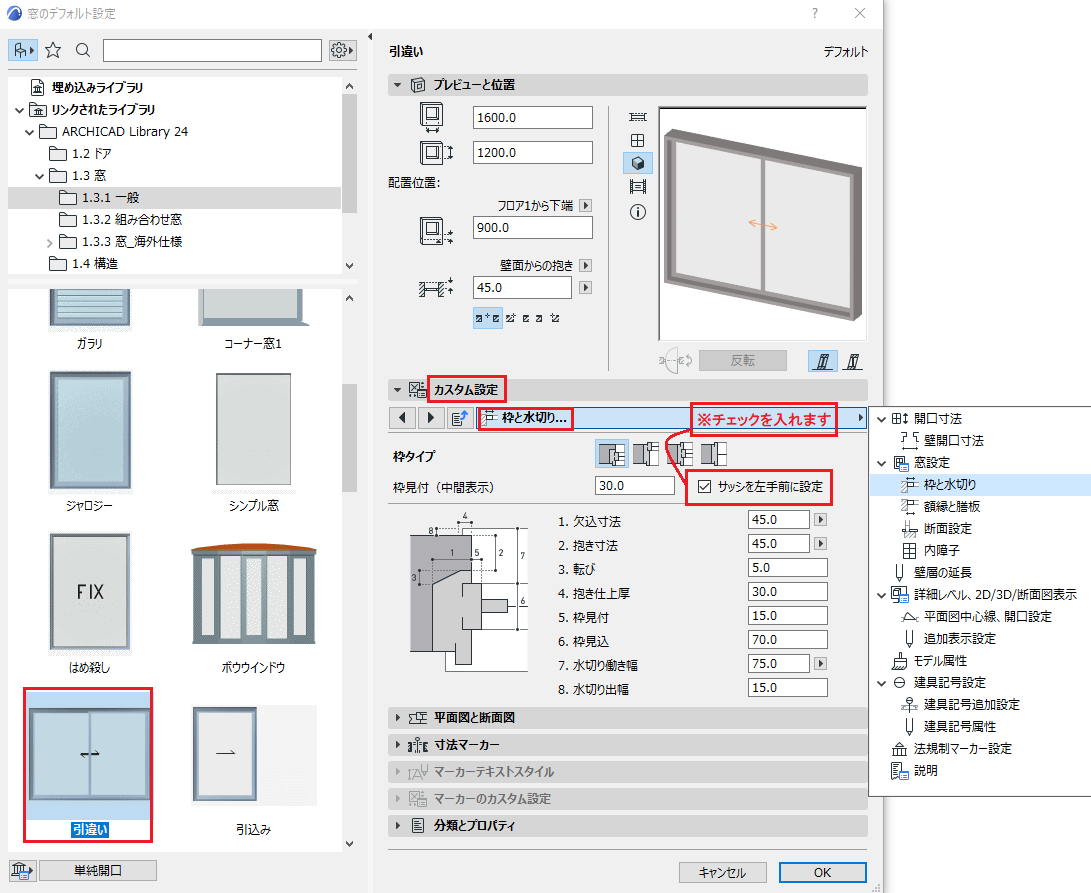
Task: Click the library search magnifier icon
Action: tap(83, 50)
